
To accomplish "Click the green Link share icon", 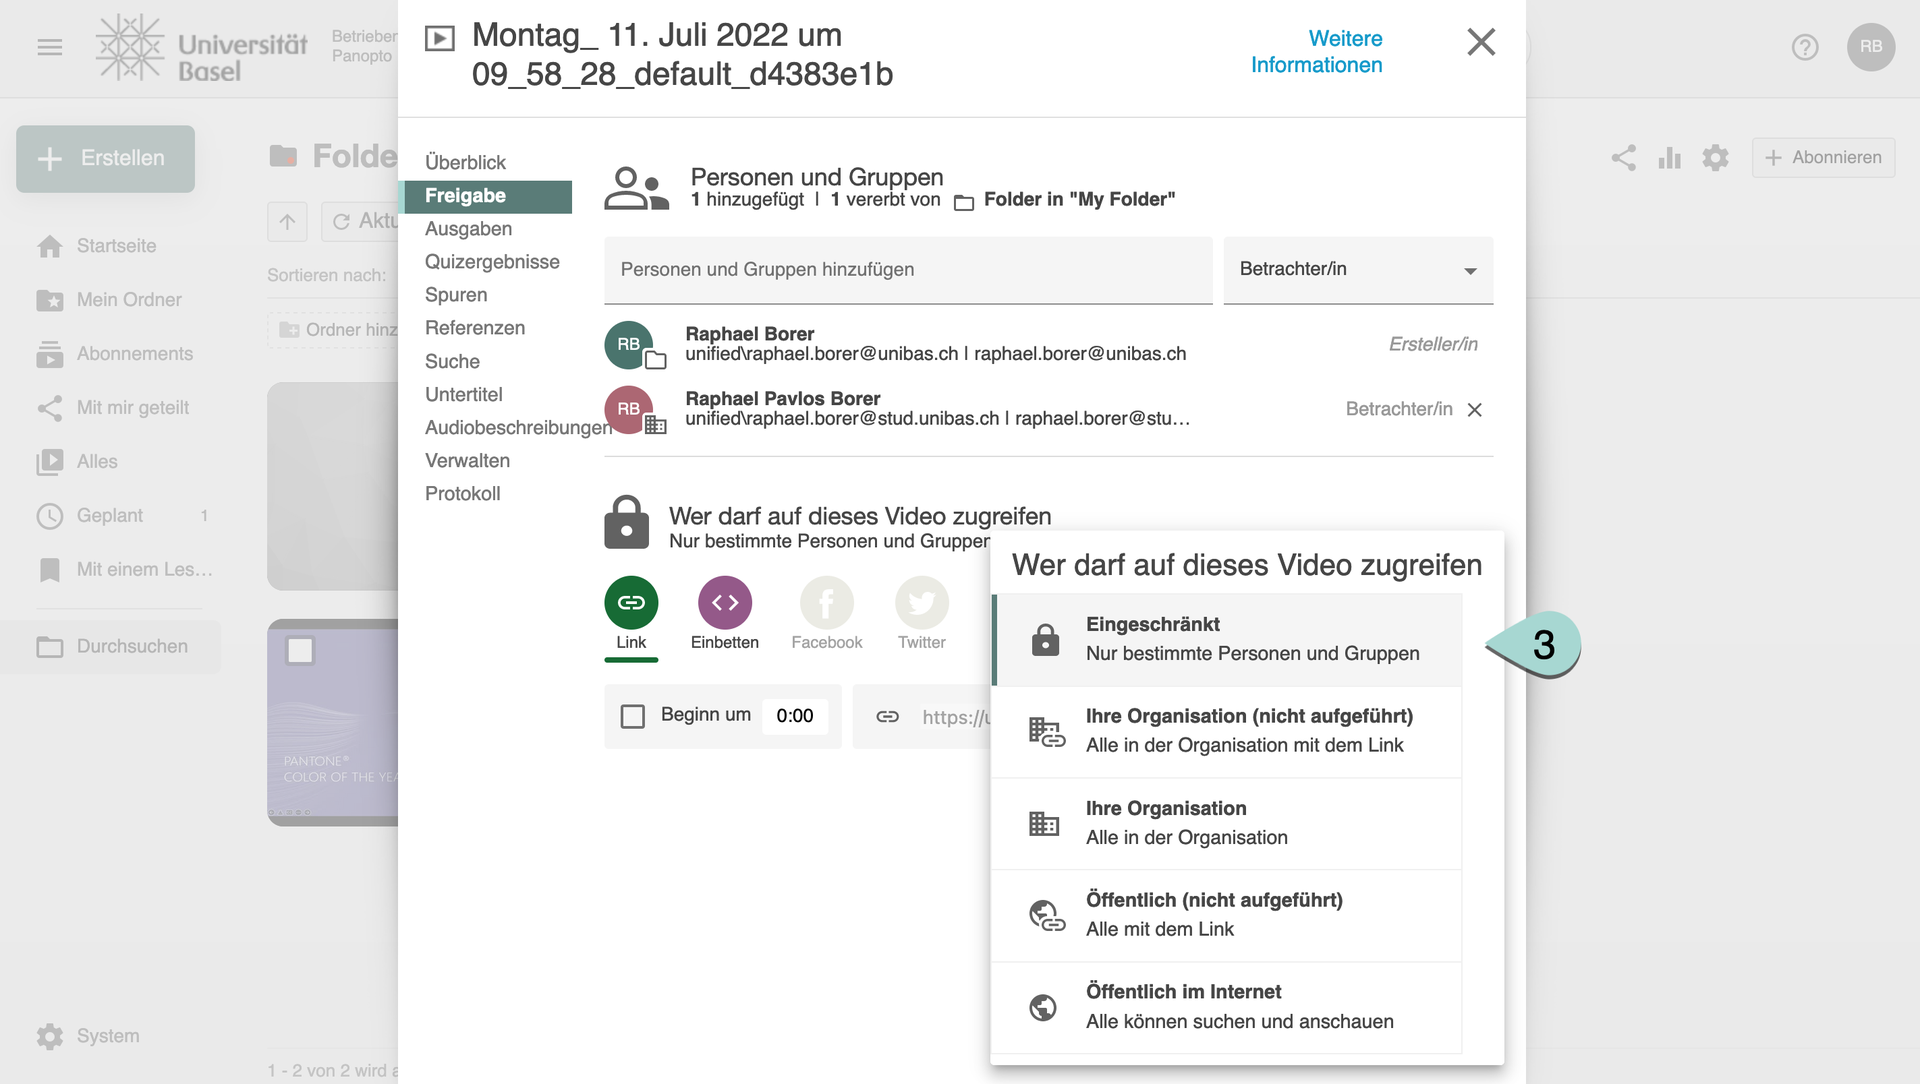I will tap(631, 603).
